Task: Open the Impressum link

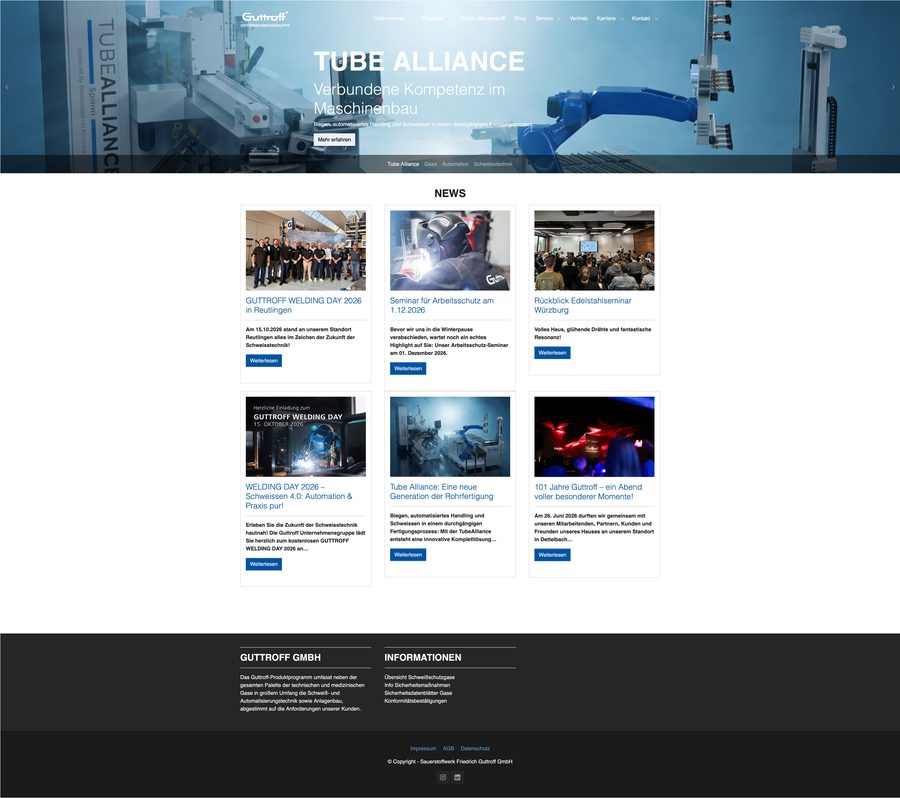Action: [x=423, y=749]
